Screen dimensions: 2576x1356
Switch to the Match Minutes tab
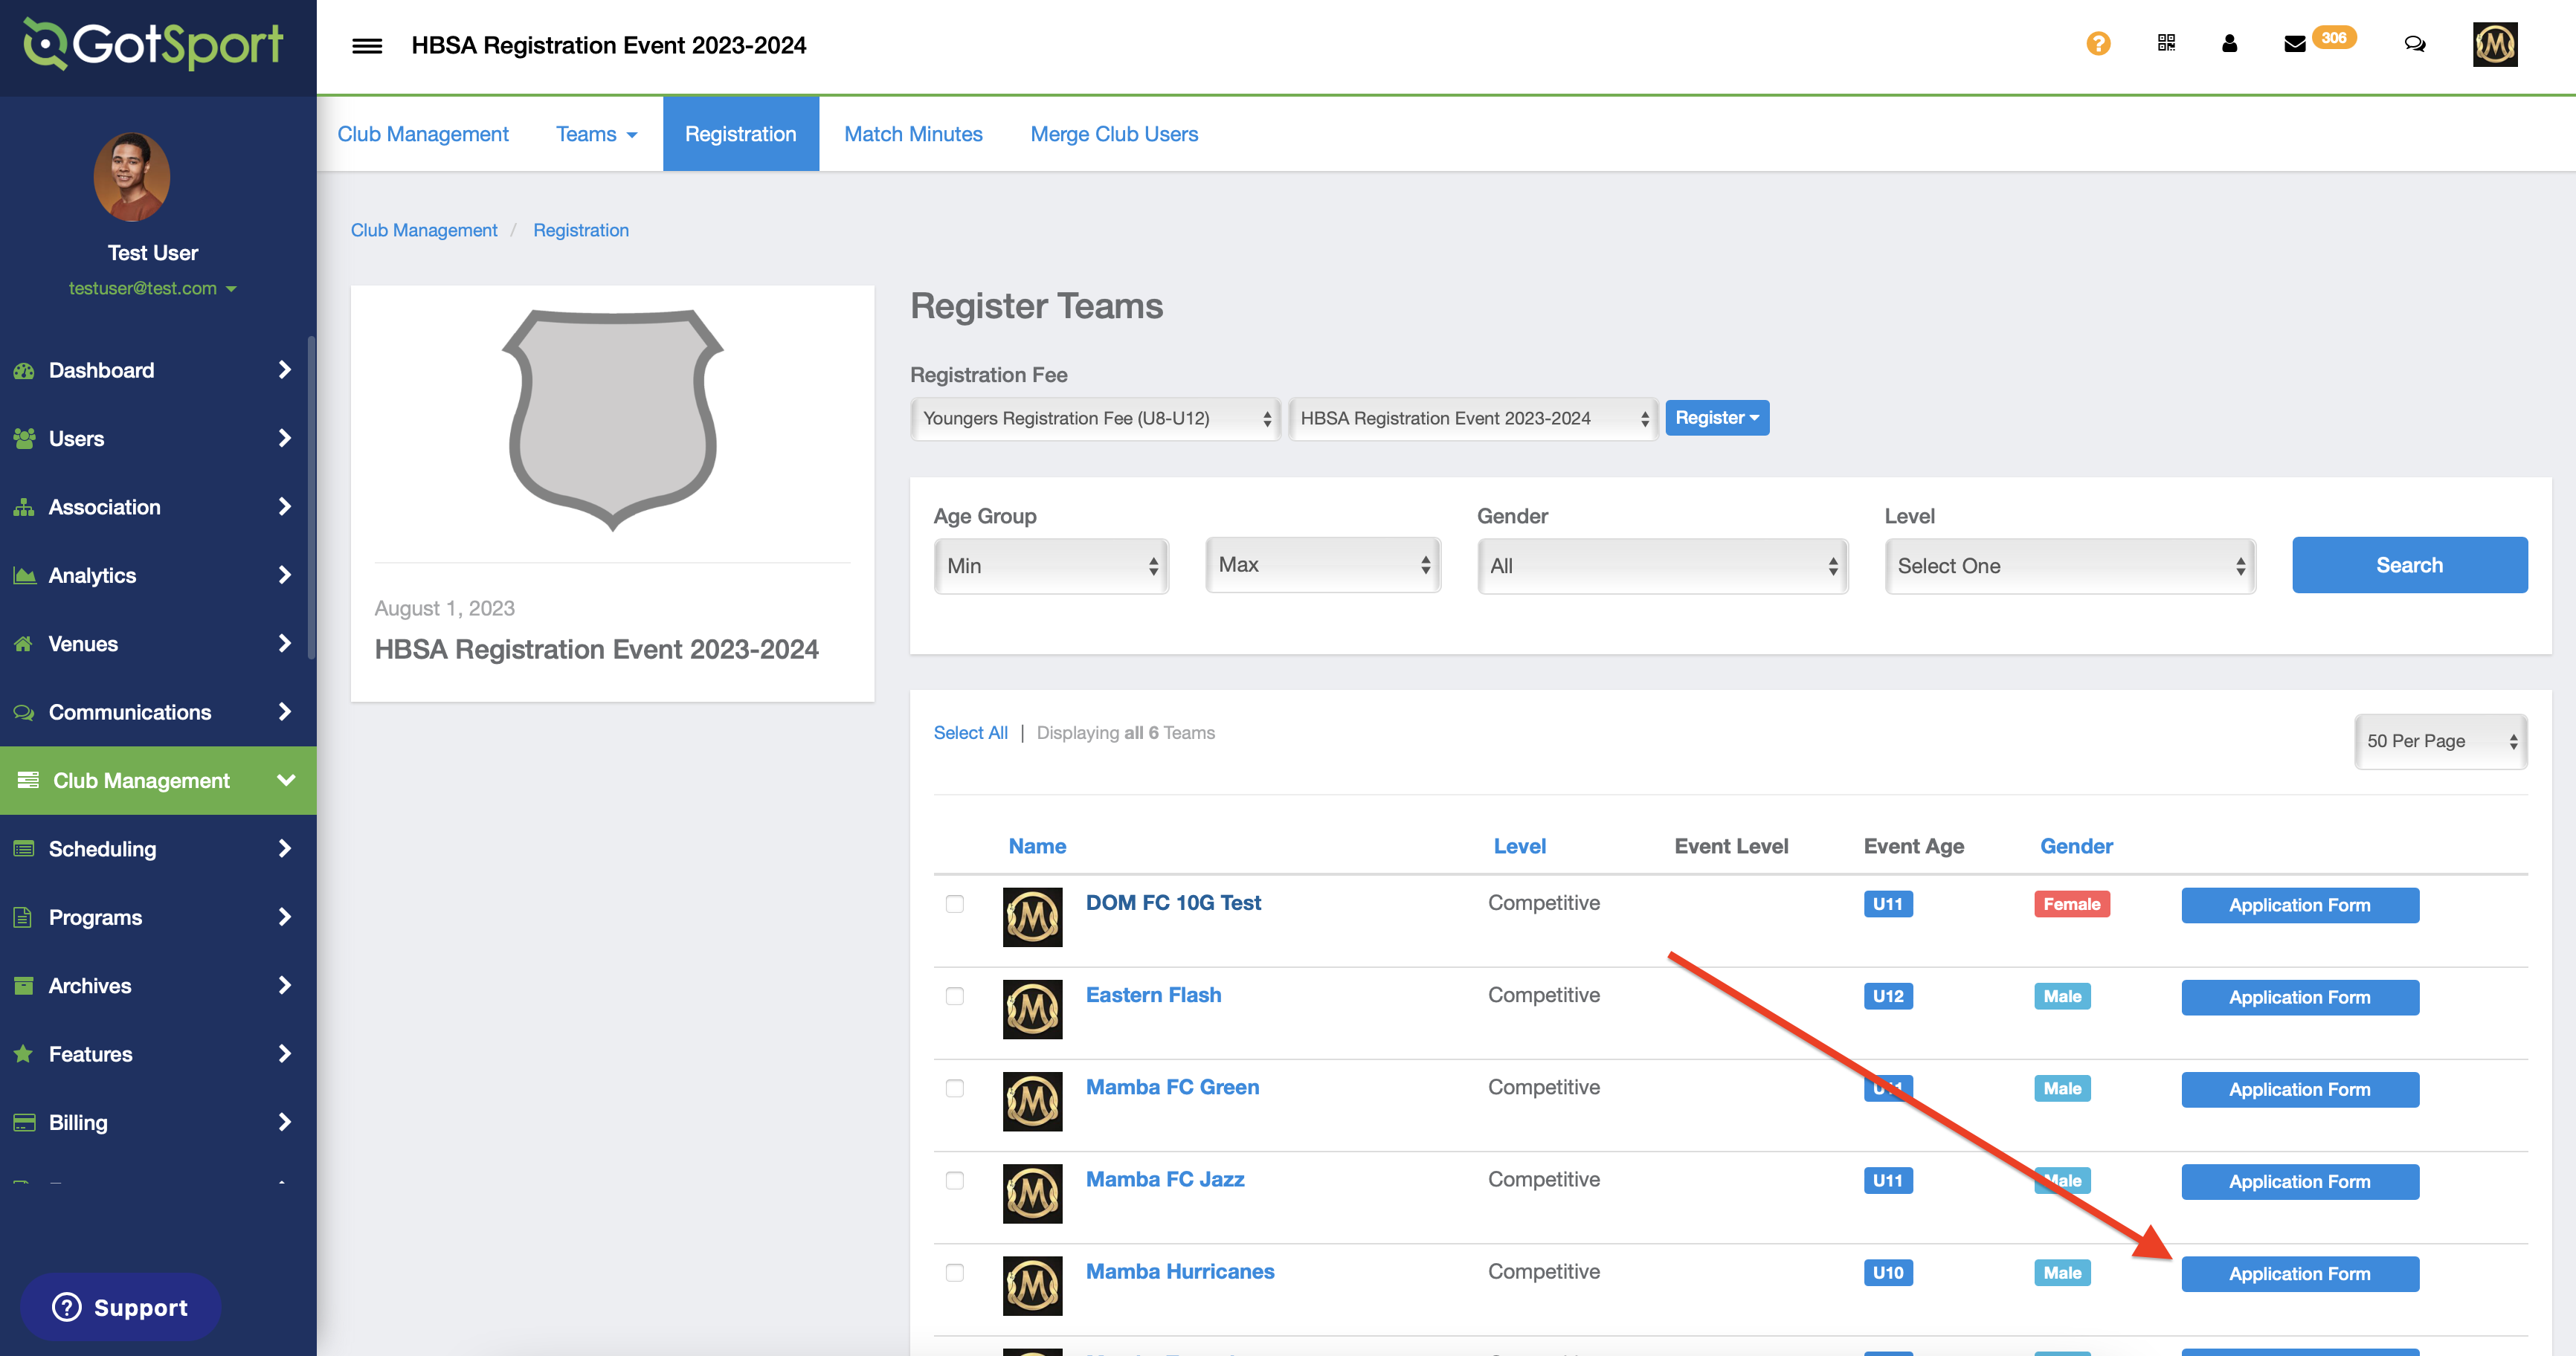(913, 134)
